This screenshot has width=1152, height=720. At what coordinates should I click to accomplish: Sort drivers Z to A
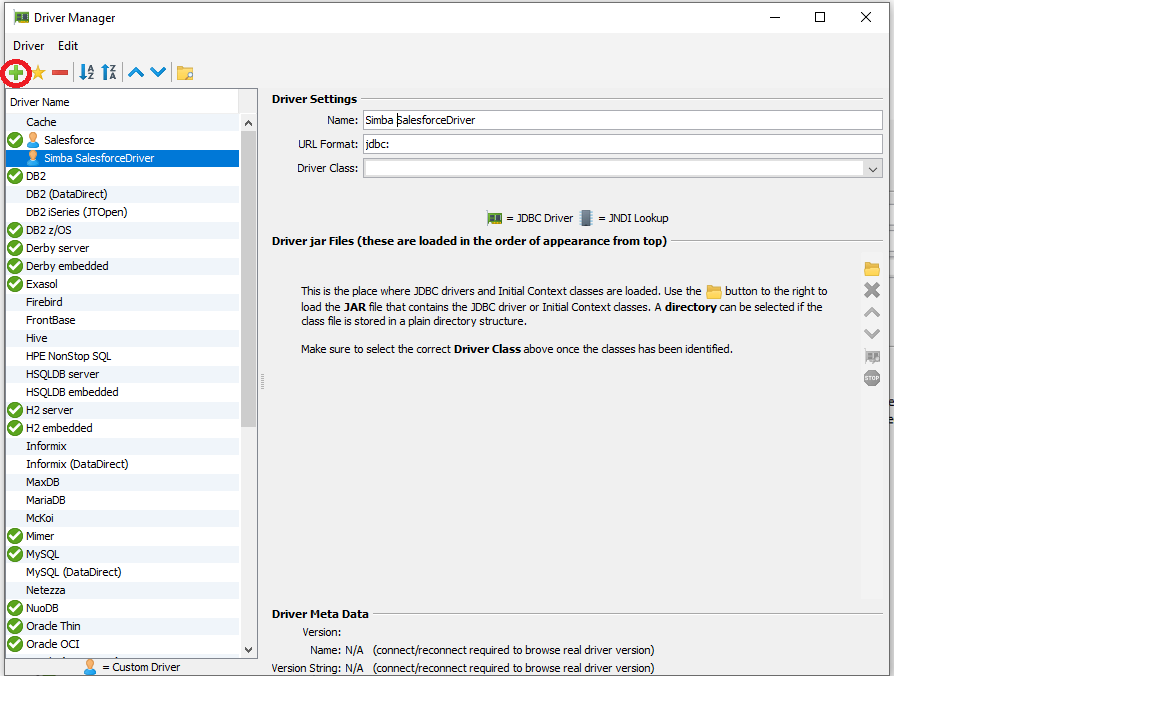pyautogui.click(x=109, y=72)
